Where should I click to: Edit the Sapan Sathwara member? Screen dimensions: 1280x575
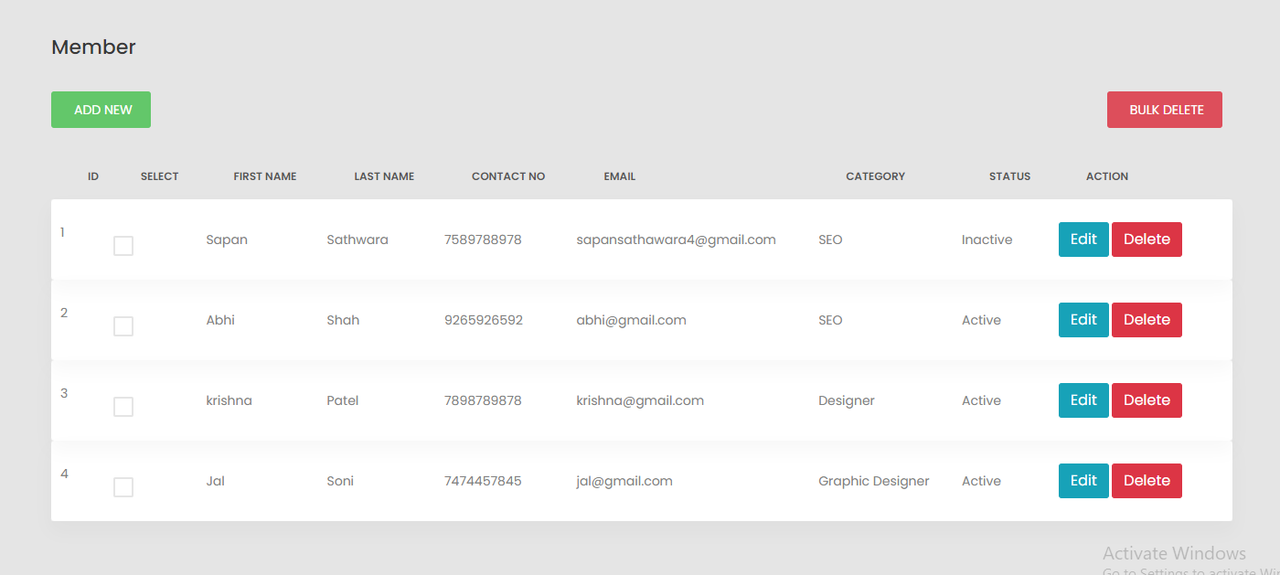(x=1084, y=240)
